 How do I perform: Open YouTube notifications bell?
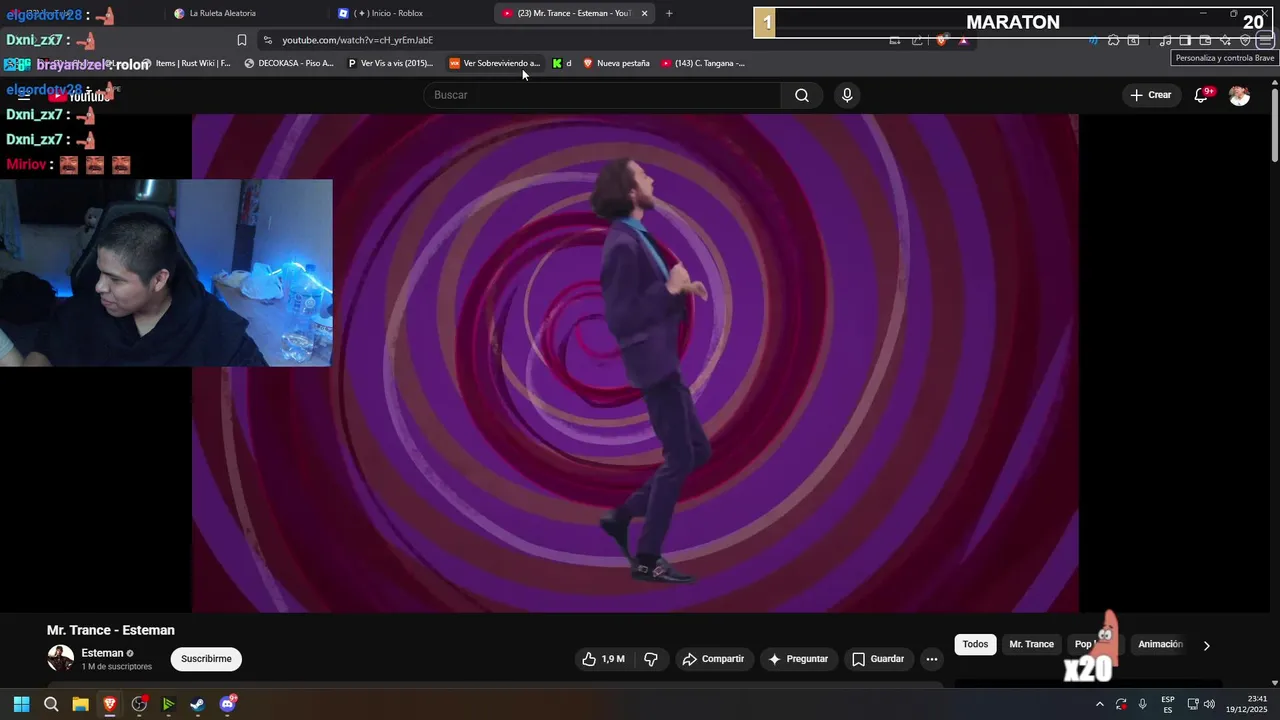tap(1202, 95)
